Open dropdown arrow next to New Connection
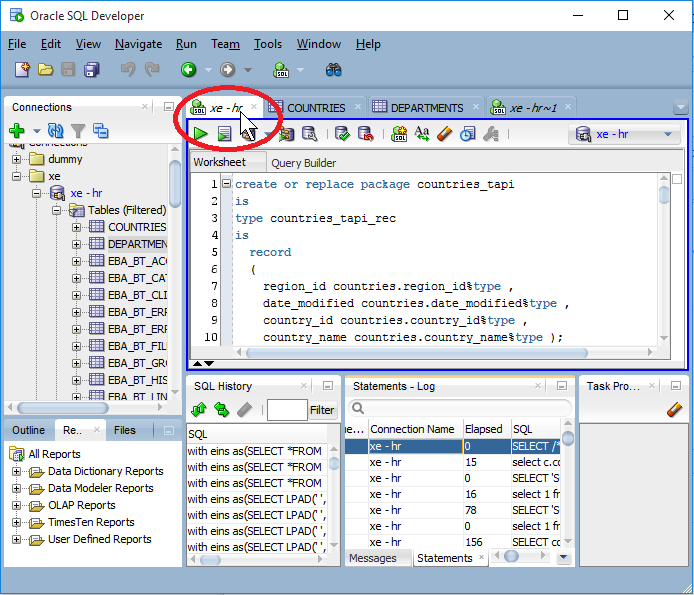Image resolution: width=694 pixels, height=595 pixels. (x=37, y=131)
